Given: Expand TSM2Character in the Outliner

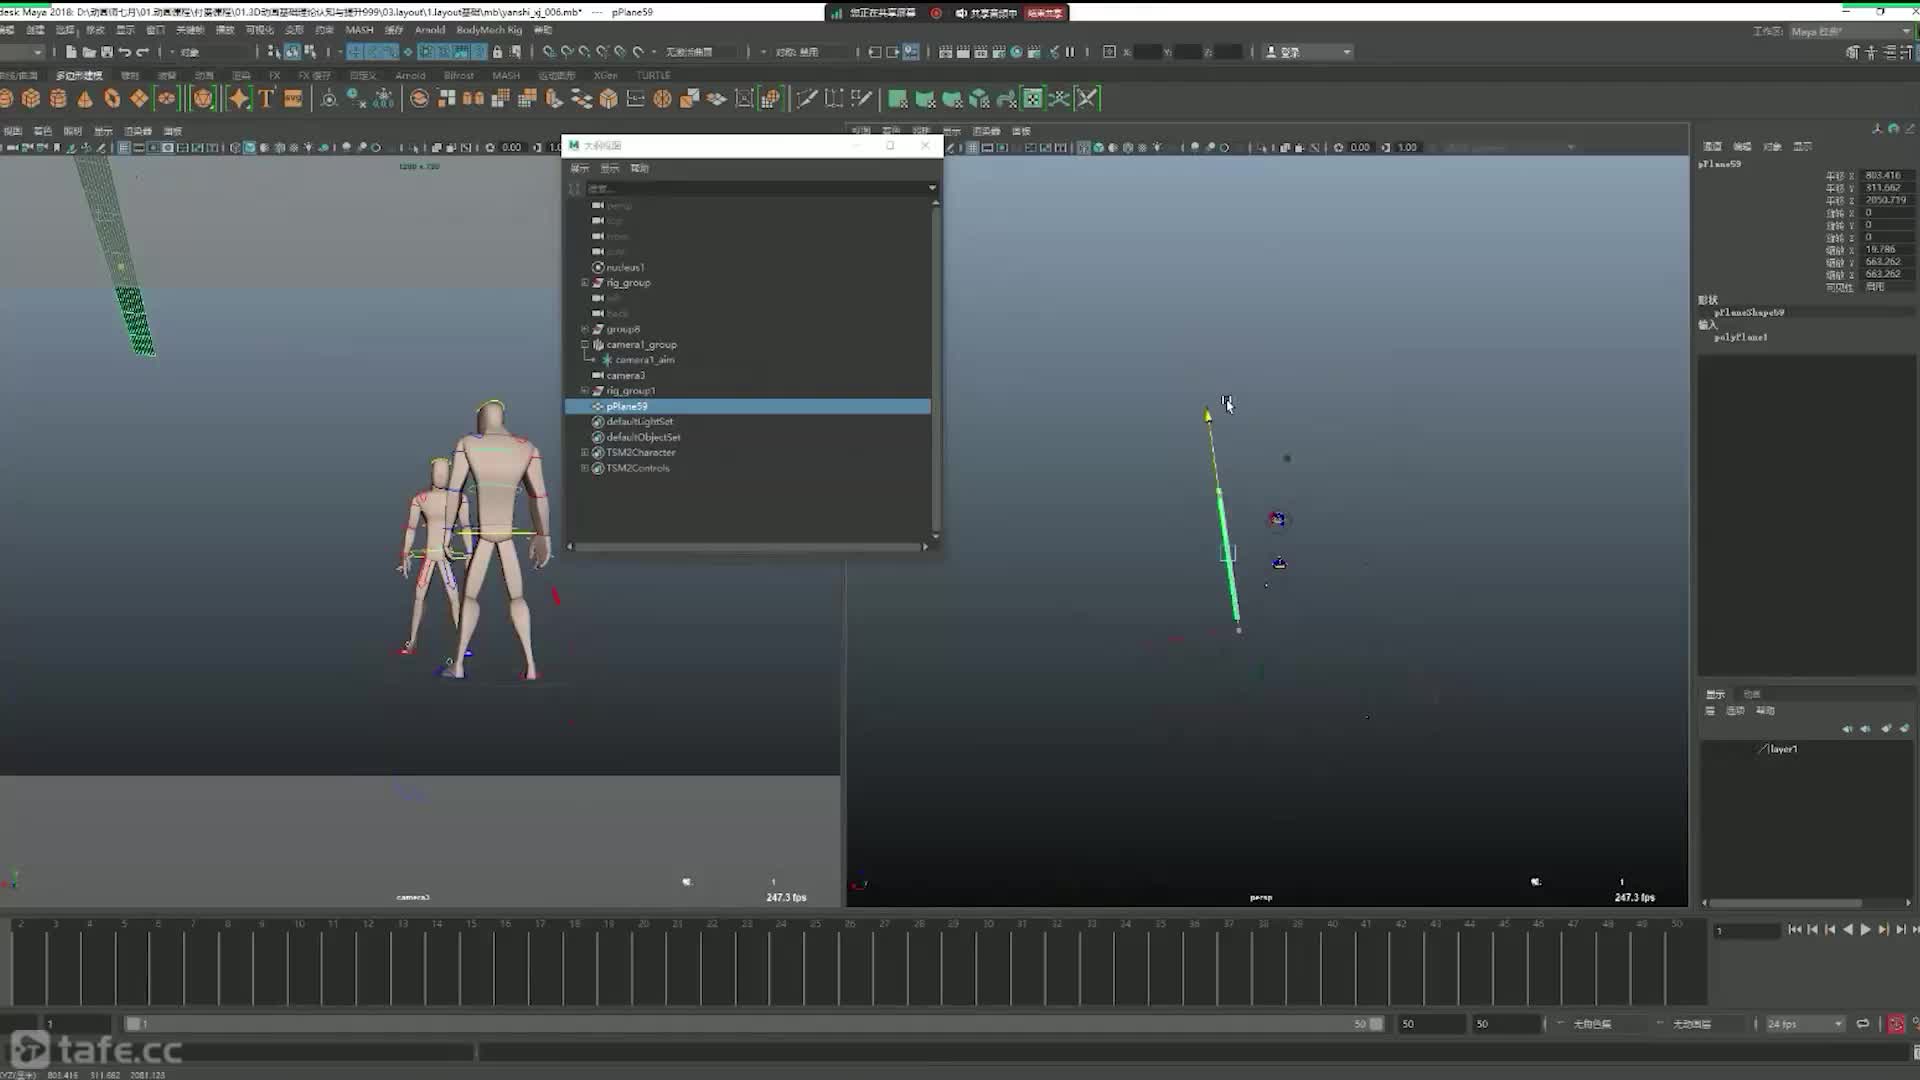Looking at the screenshot, I should [x=585, y=453].
